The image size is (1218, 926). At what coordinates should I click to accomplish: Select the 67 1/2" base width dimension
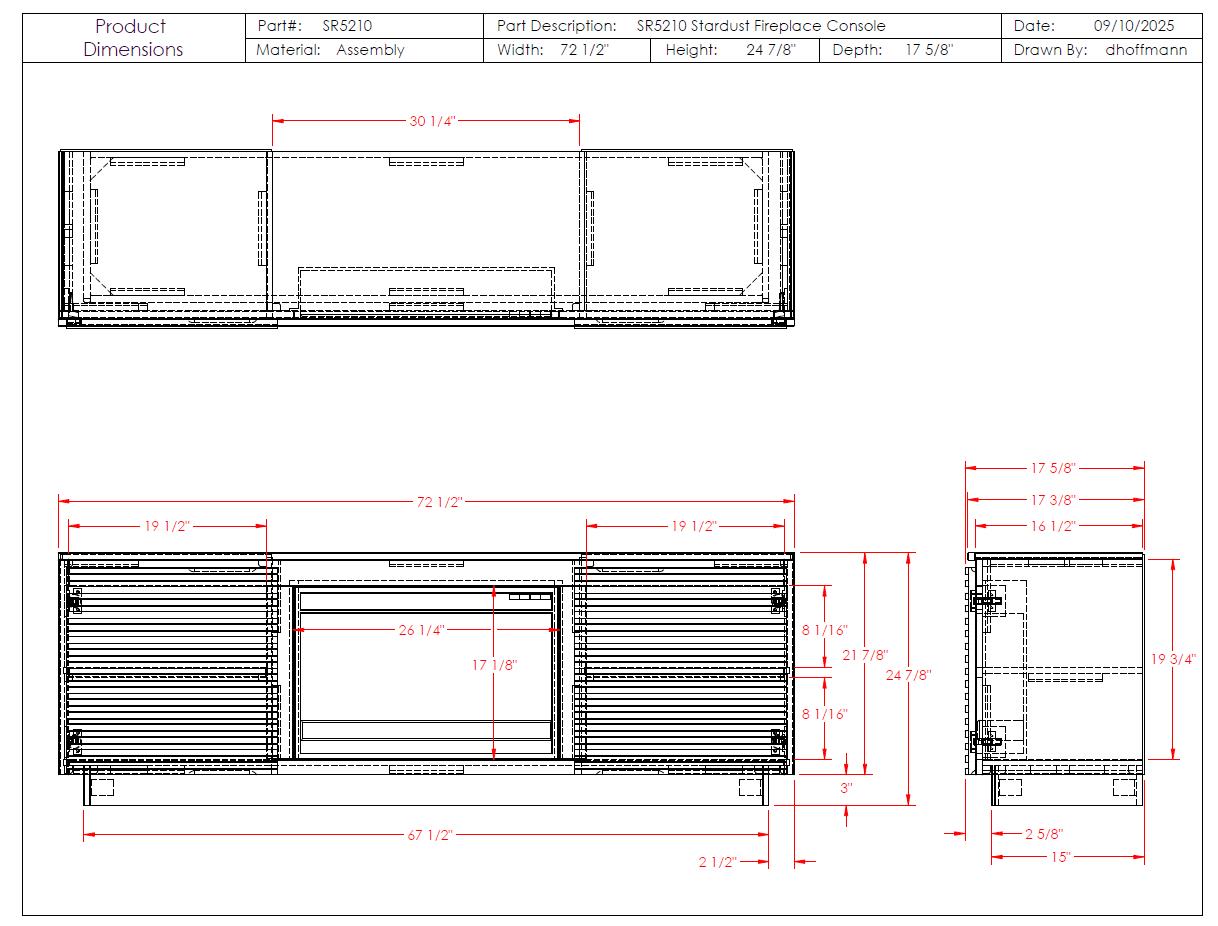pyautogui.click(x=430, y=835)
